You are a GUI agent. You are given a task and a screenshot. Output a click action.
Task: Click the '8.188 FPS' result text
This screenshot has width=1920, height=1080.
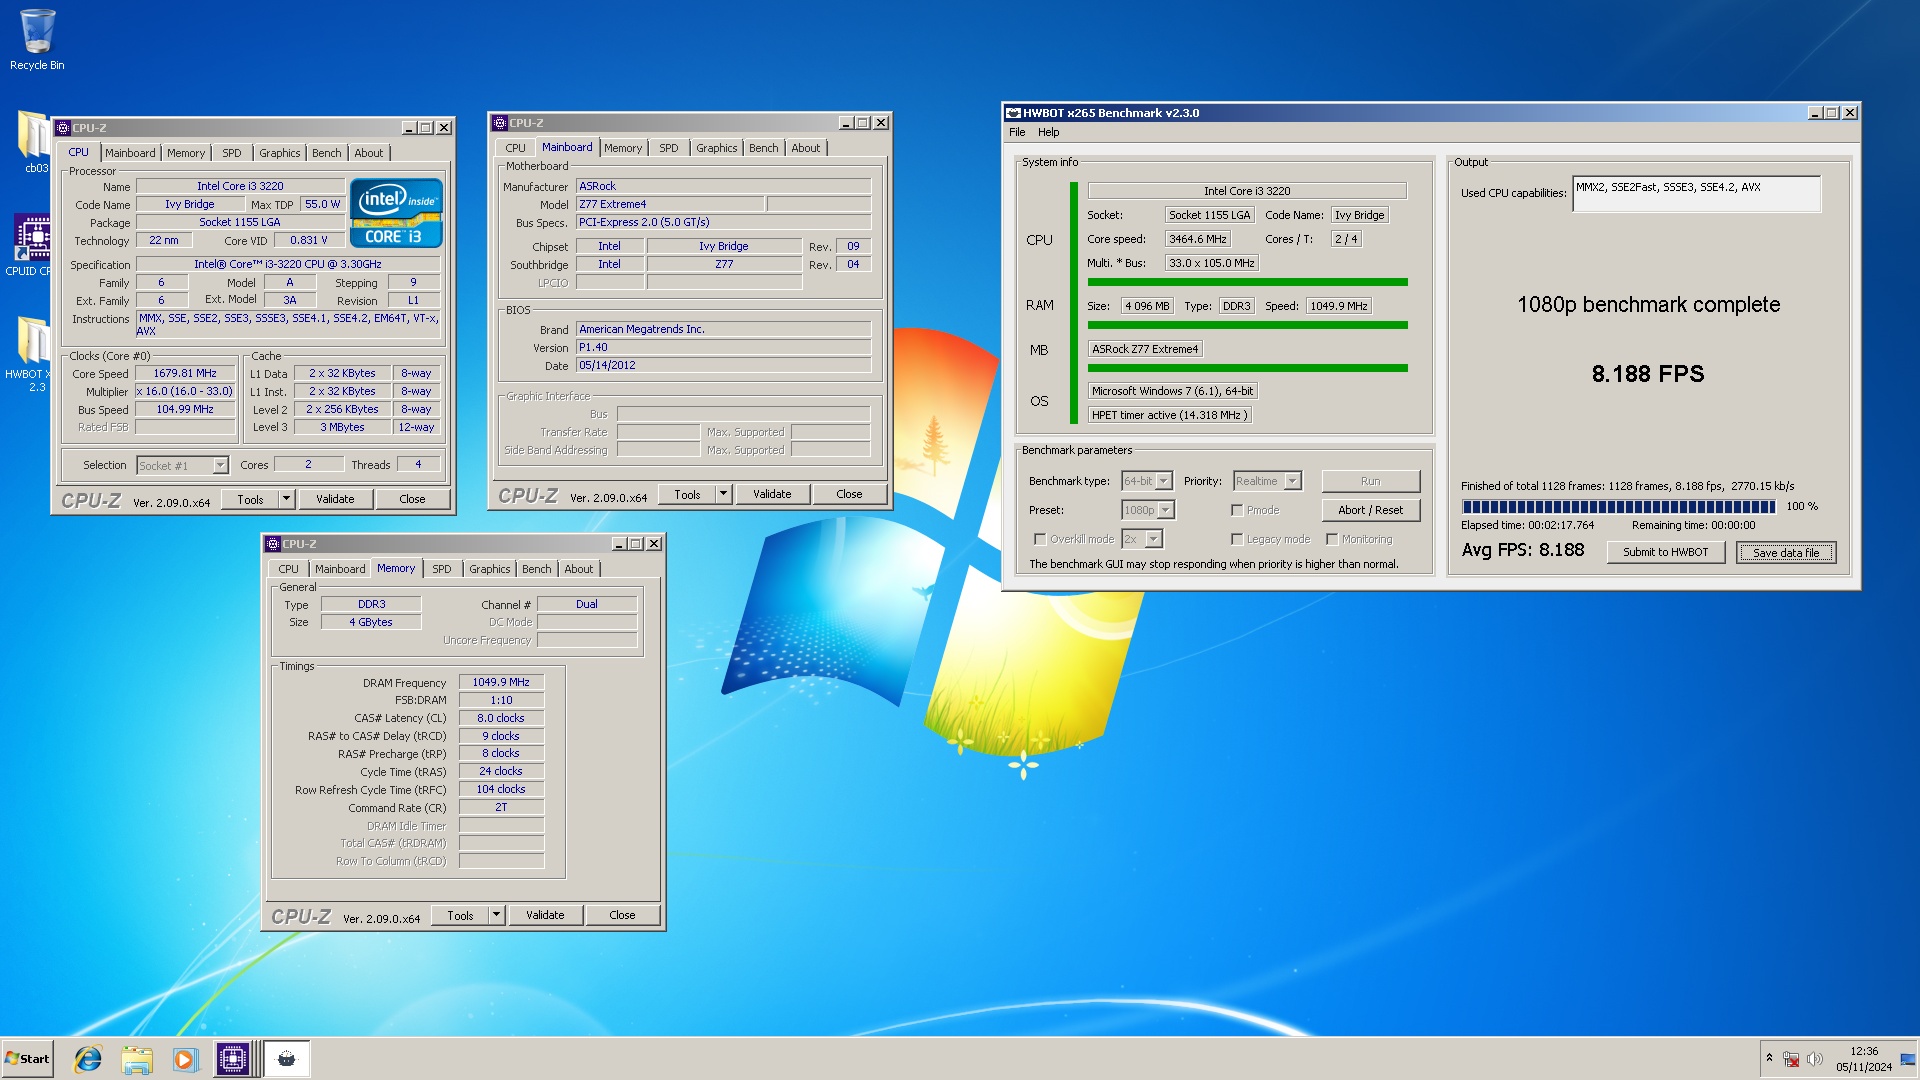1648,374
